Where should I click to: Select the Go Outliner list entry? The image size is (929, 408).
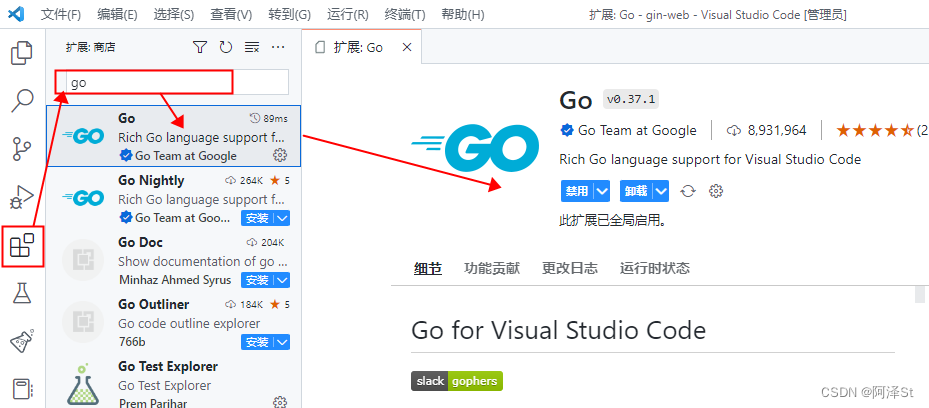coord(174,323)
